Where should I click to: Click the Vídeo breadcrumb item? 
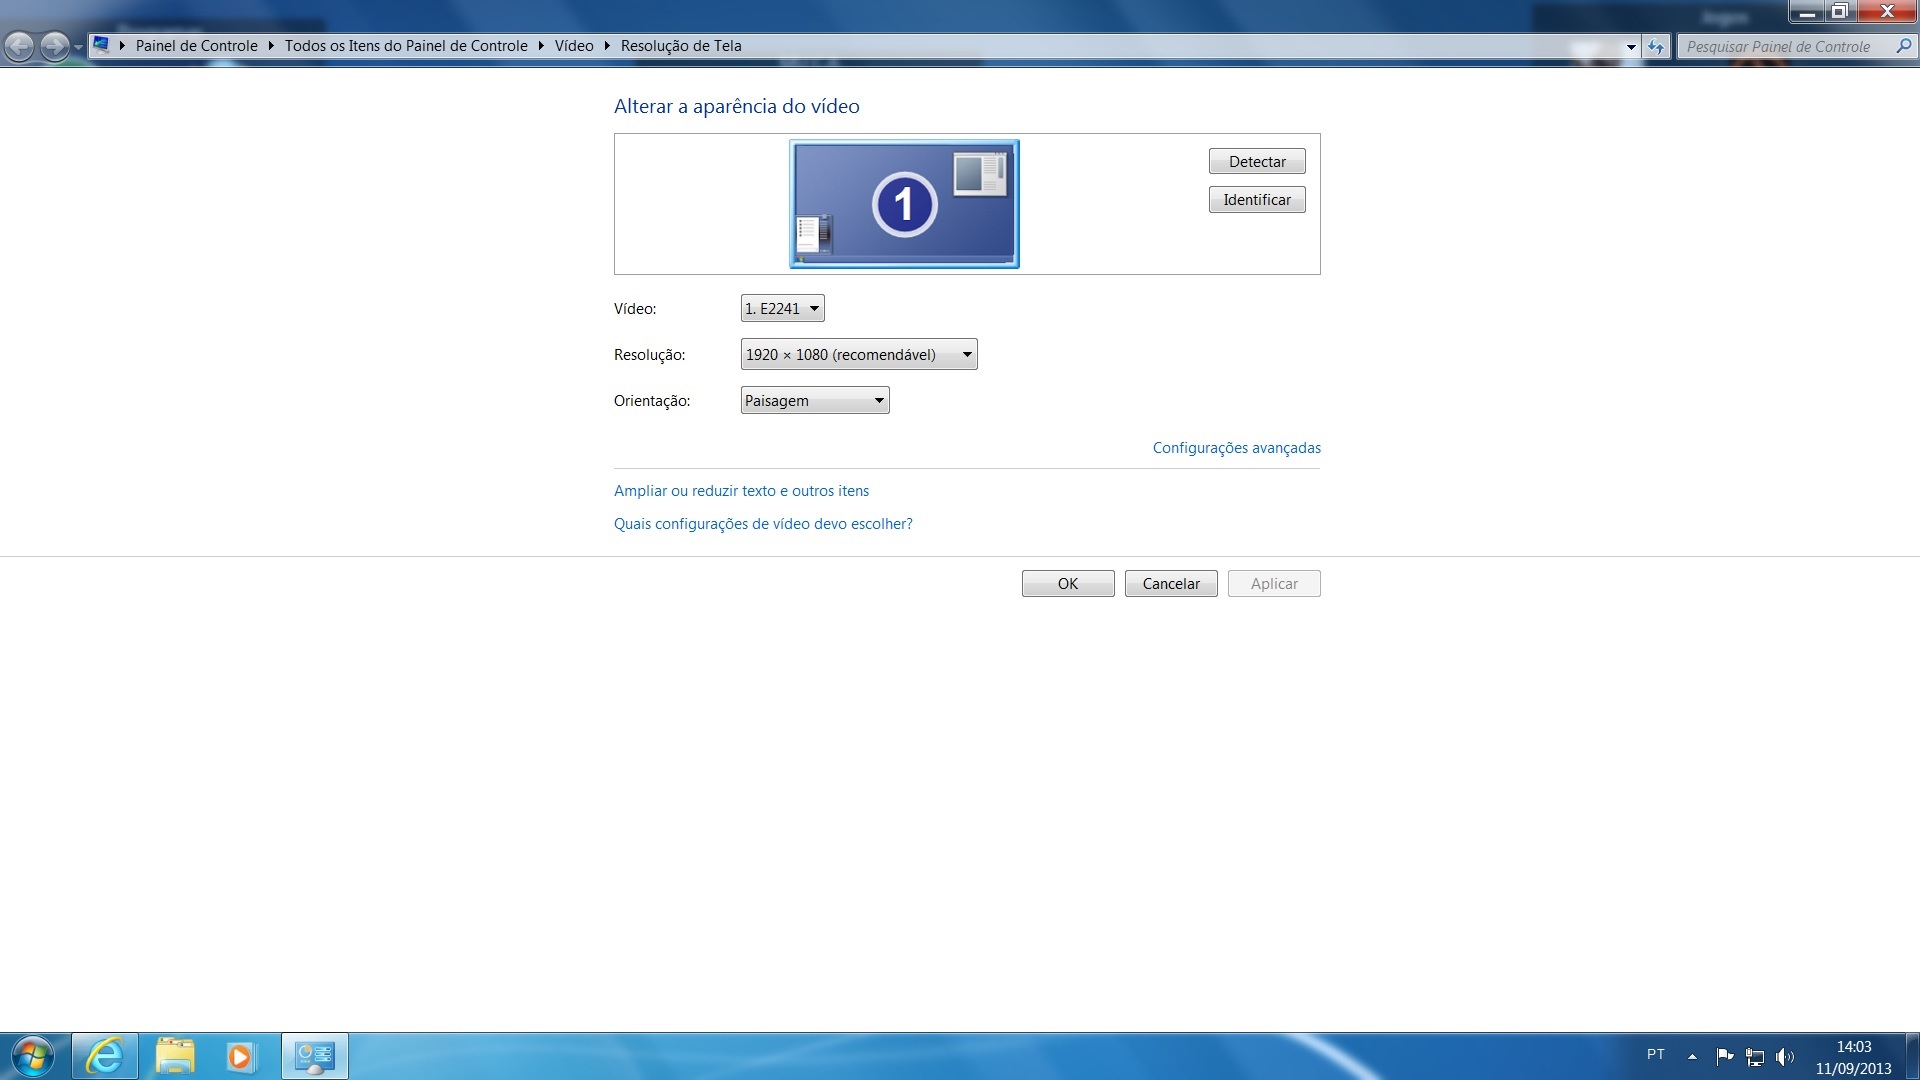tap(574, 46)
